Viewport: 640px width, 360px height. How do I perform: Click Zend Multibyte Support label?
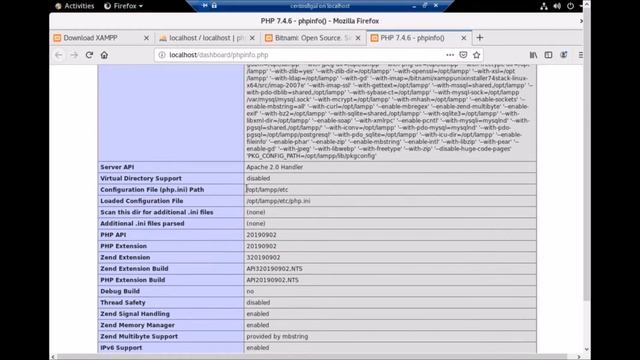[x=139, y=337]
